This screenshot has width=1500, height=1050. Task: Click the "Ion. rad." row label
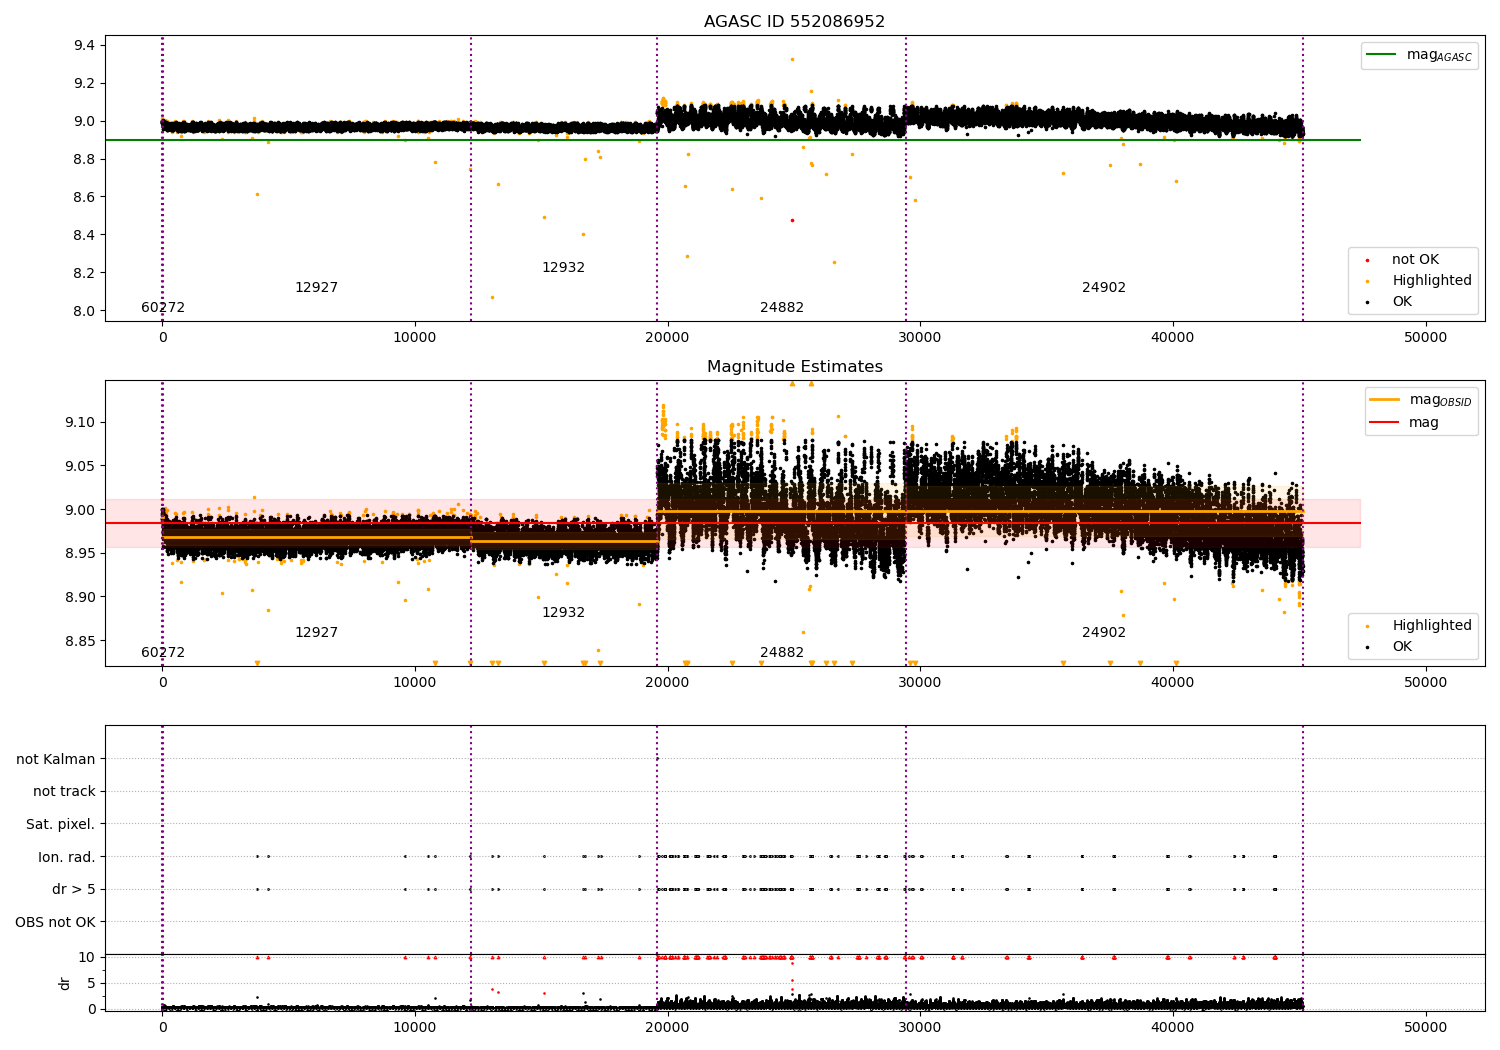67,857
